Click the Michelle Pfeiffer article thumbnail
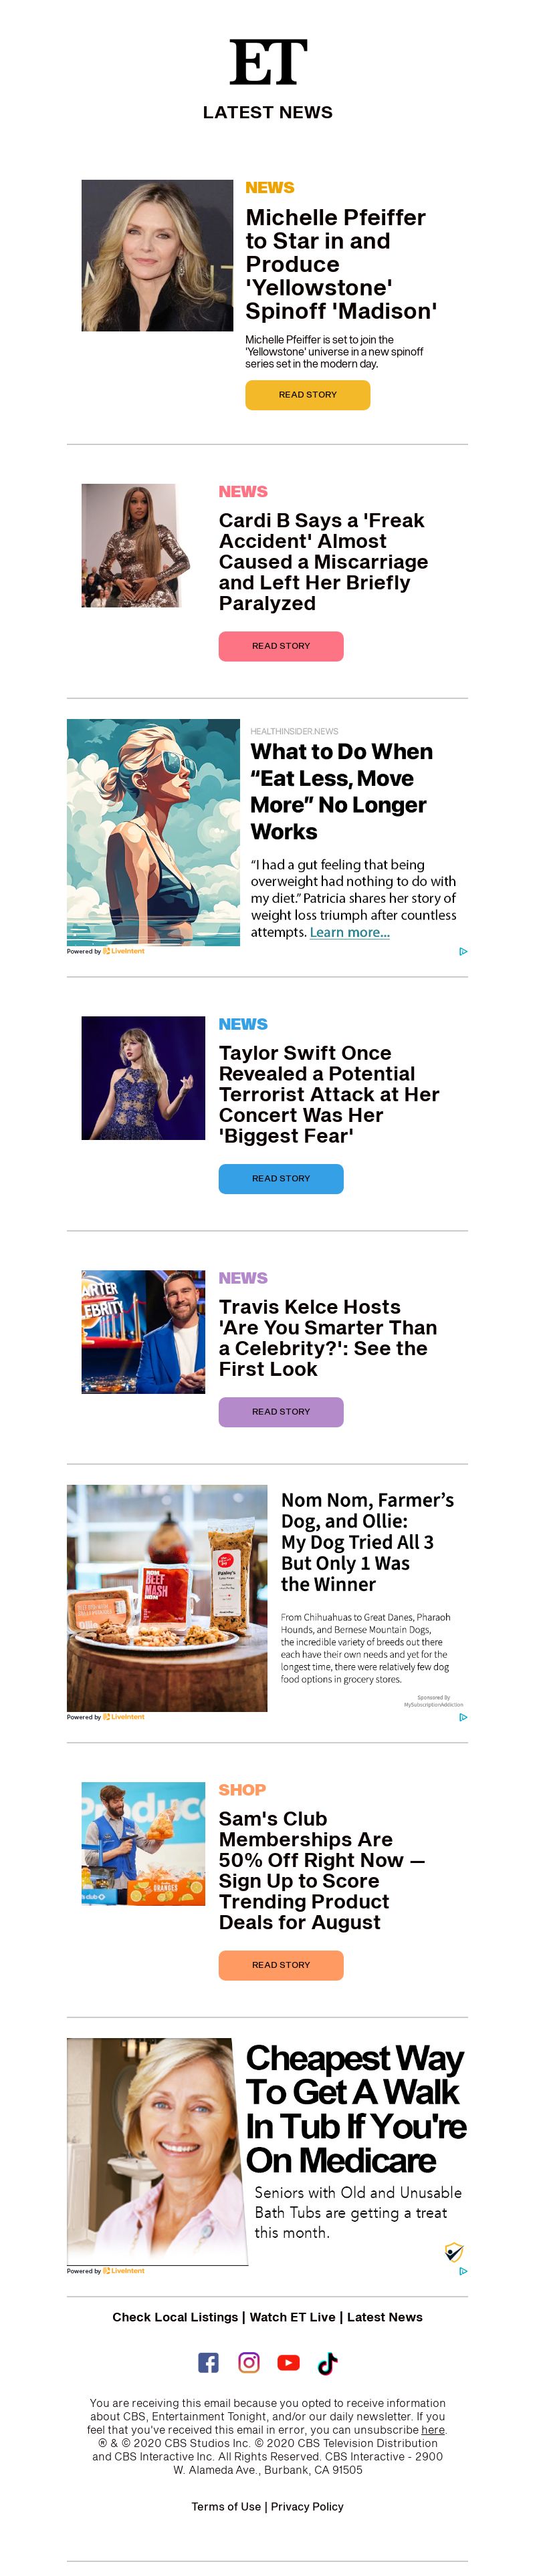 pos(157,256)
